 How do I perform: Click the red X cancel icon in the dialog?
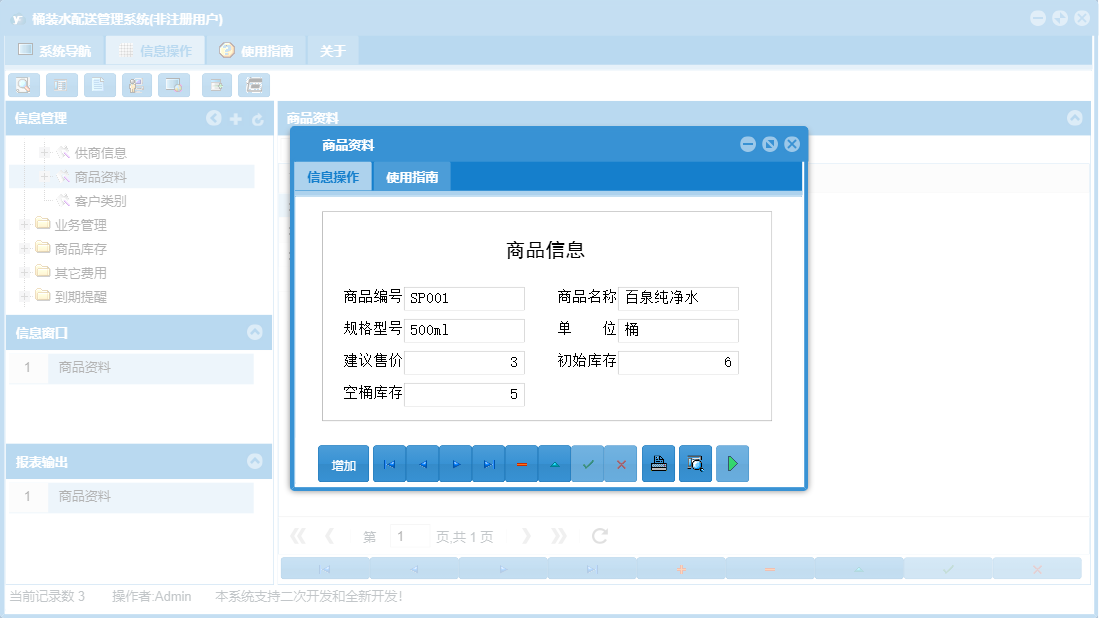(x=621, y=463)
